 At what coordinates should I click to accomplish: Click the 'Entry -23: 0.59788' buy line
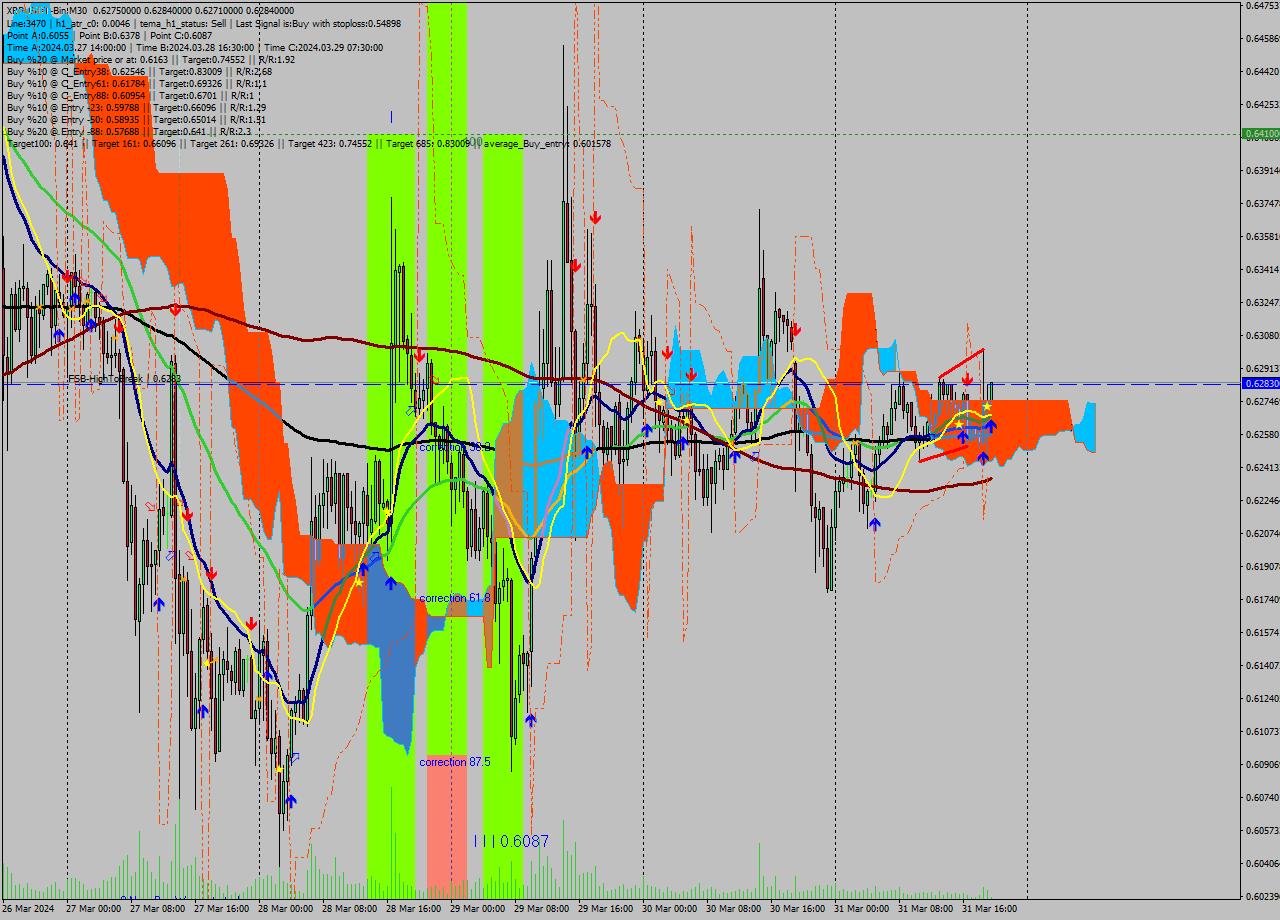[136, 107]
